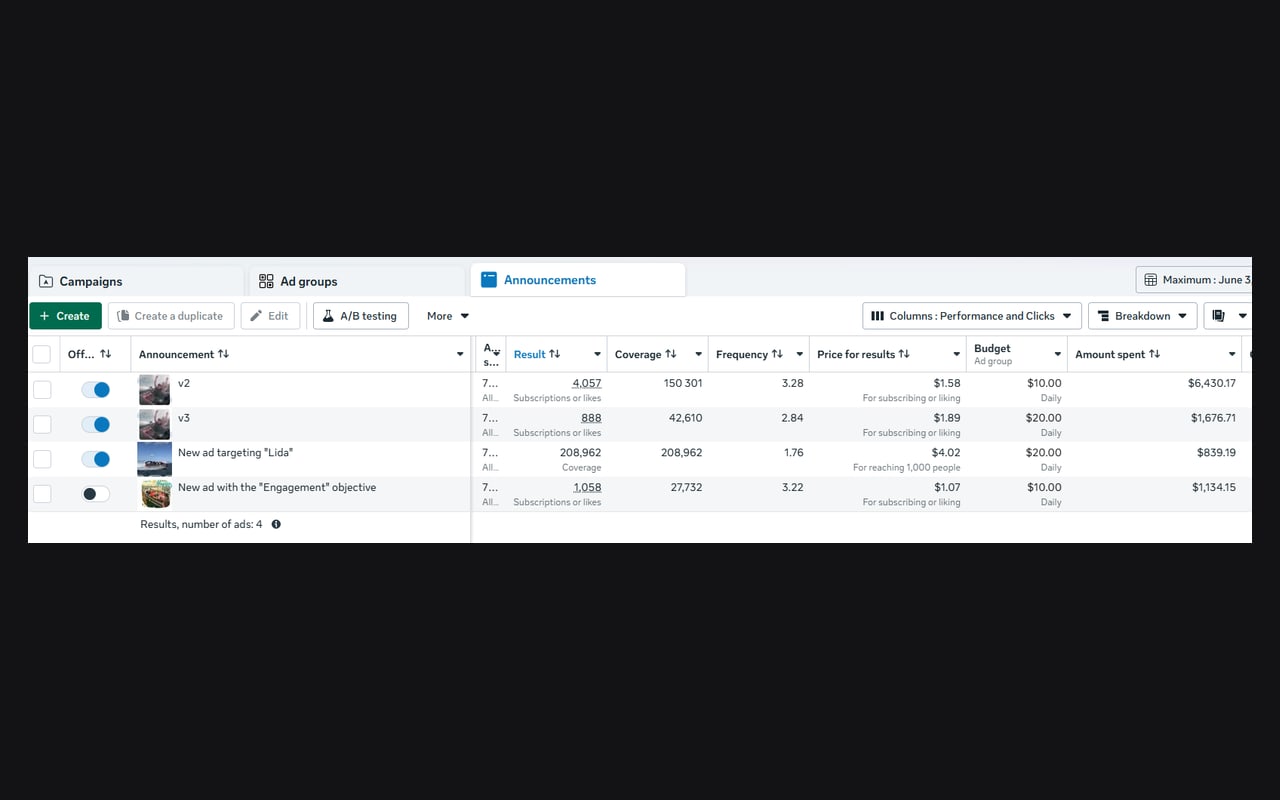This screenshot has height=800, width=1280.
Task: Open the 4,057 results link for v2
Action: pos(587,383)
